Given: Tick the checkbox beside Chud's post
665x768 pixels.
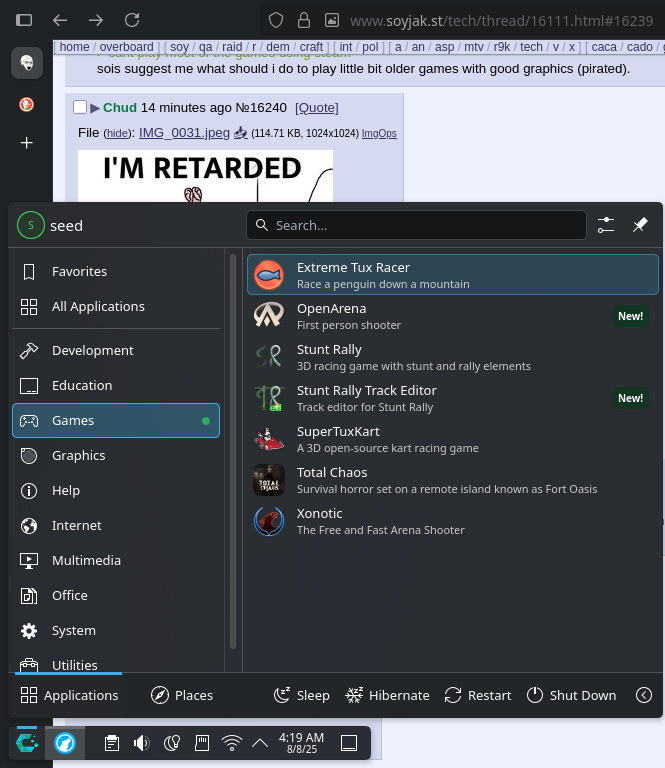Looking at the screenshot, I should pyautogui.click(x=80, y=108).
